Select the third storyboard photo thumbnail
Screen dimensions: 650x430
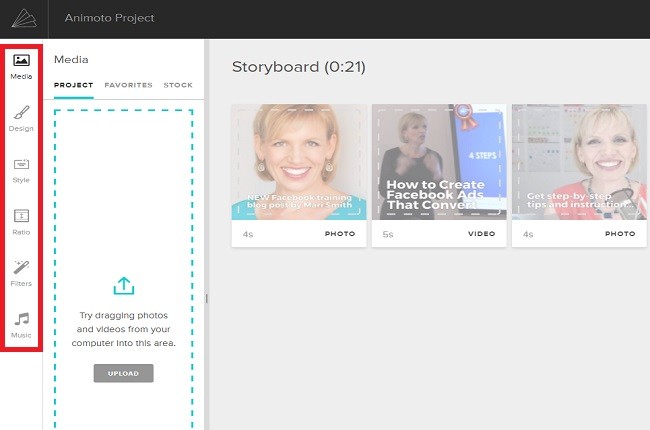pyautogui.click(x=578, y=160)
